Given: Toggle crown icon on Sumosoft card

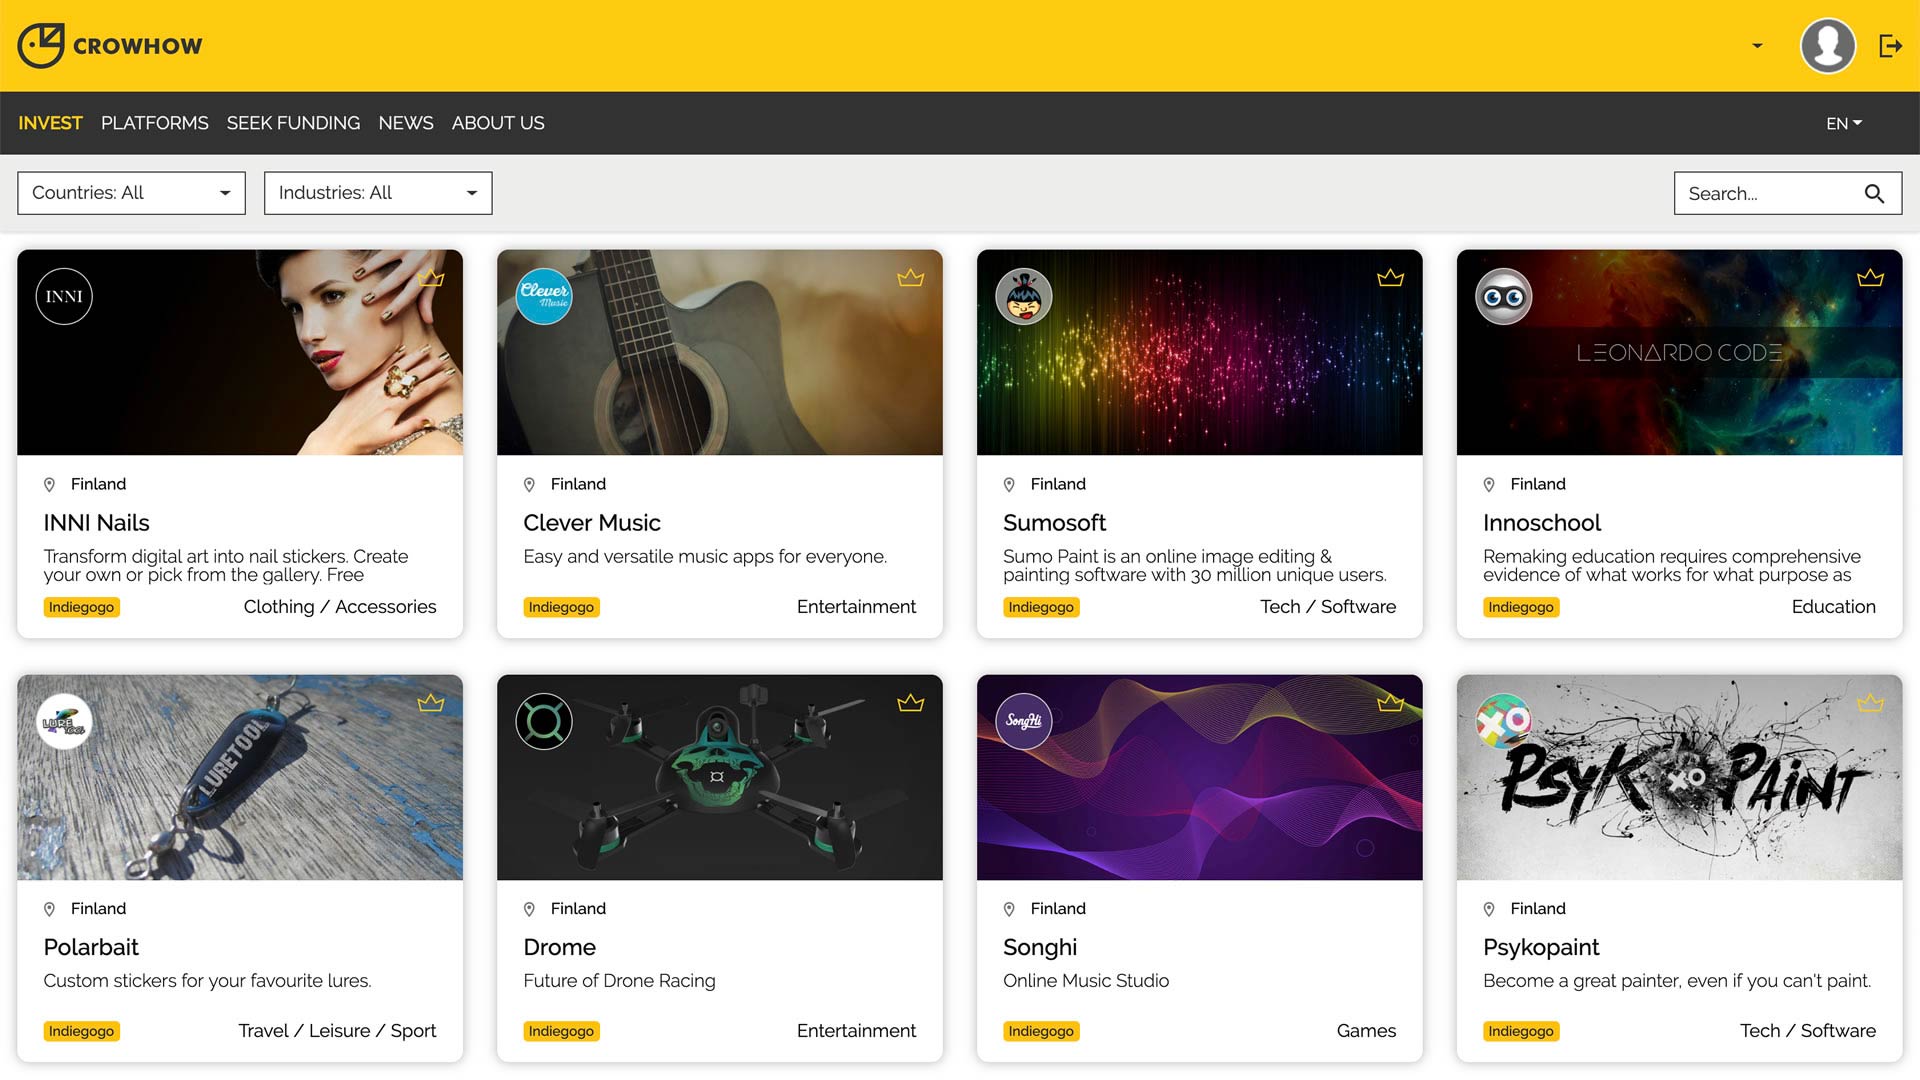Looking at the screenshot, I should (x=1390, y=278).
